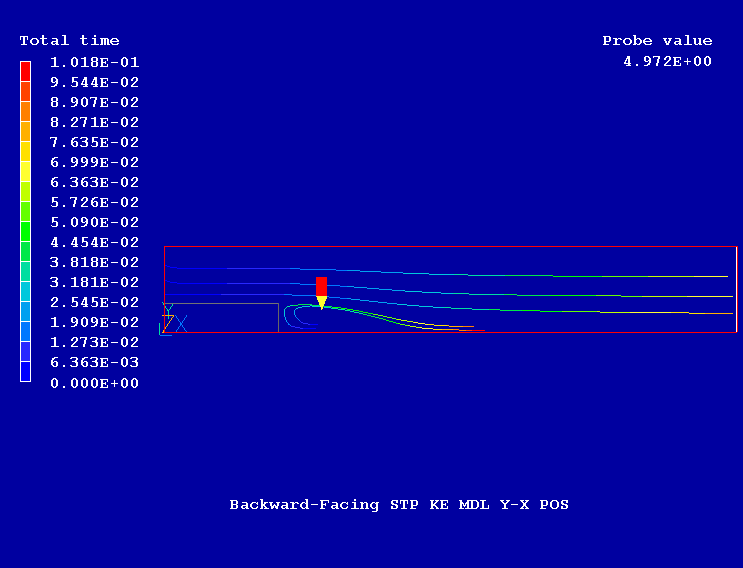Click the recirculation streamline loop behind the step
This screenshot has width=743, height=568.
click(x=289, y=316)
